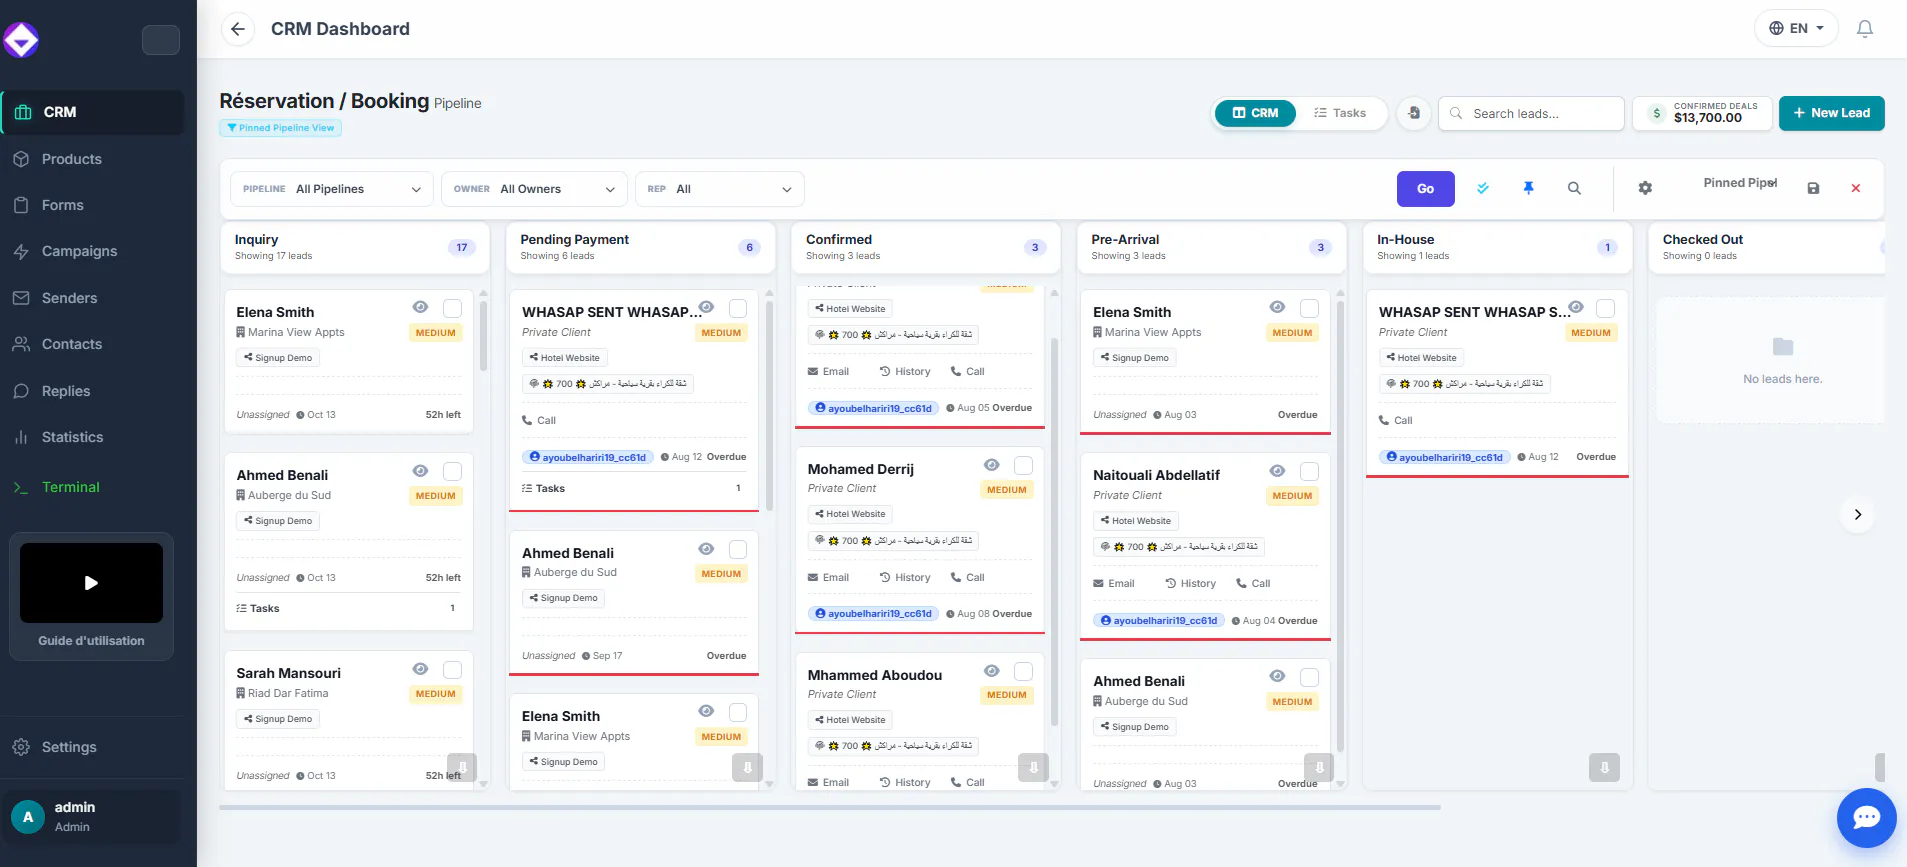
Task: Click Email on Mohamed Derrij card
Action: coord(828,578)
